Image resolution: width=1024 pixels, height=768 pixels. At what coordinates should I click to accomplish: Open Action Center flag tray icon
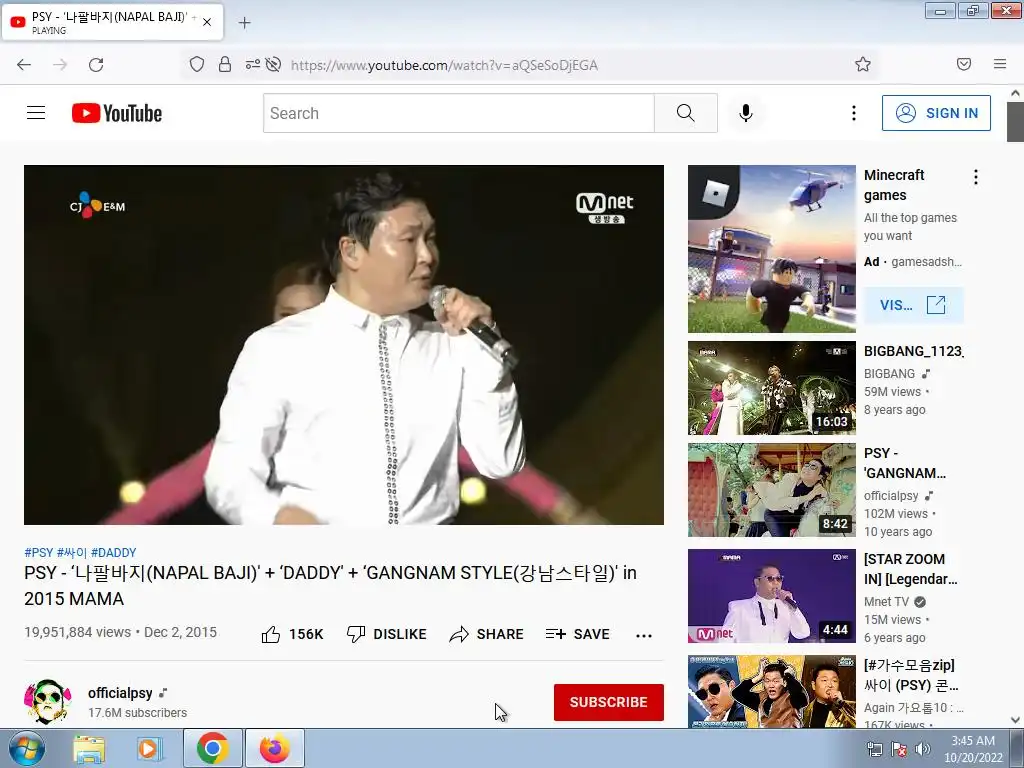(899, 749)
